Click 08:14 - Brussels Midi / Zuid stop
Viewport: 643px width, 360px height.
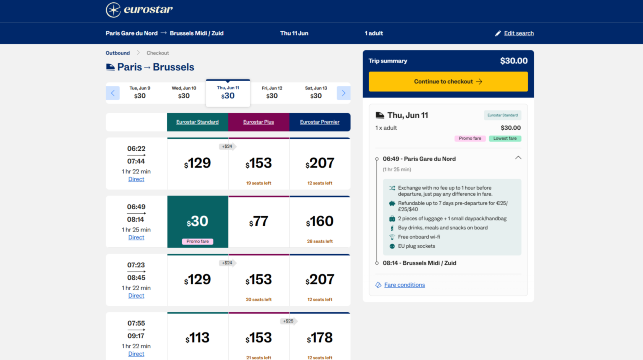[x=419, y=263]
